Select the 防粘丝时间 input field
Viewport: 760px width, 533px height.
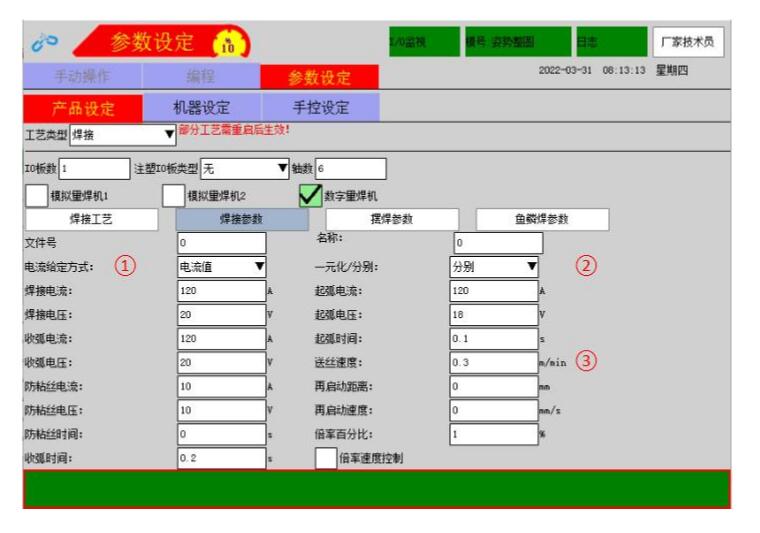tap(222, 434)
